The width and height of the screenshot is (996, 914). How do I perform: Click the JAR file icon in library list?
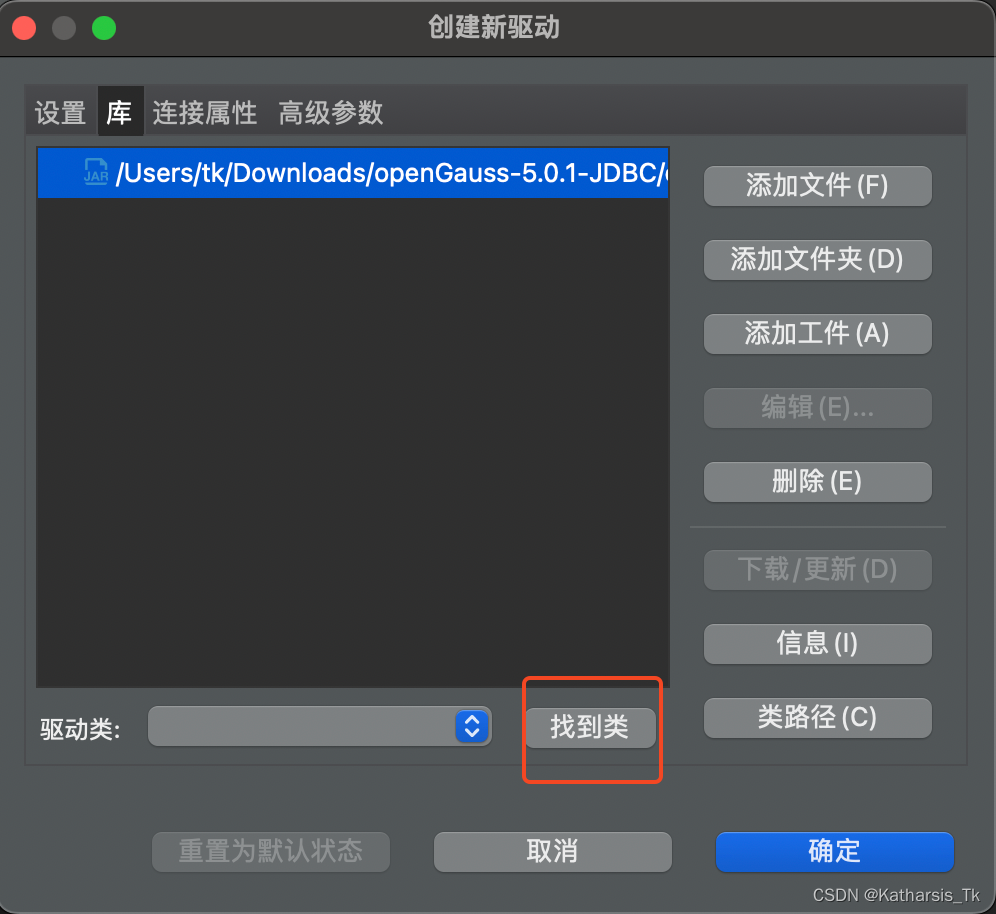[97, 172]
